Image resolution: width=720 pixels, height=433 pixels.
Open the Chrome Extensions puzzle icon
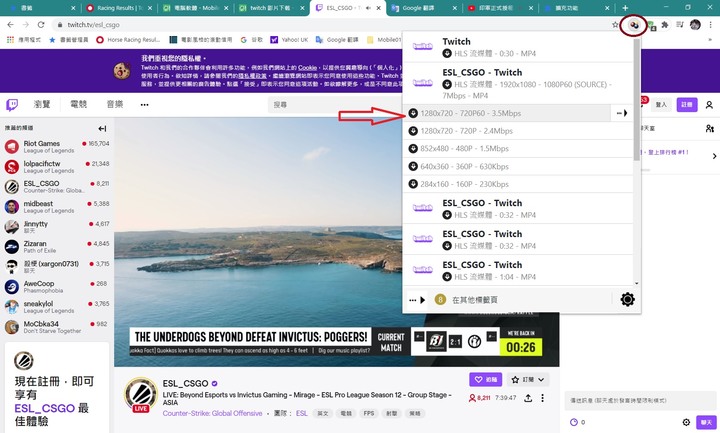(x=664, y=25)
